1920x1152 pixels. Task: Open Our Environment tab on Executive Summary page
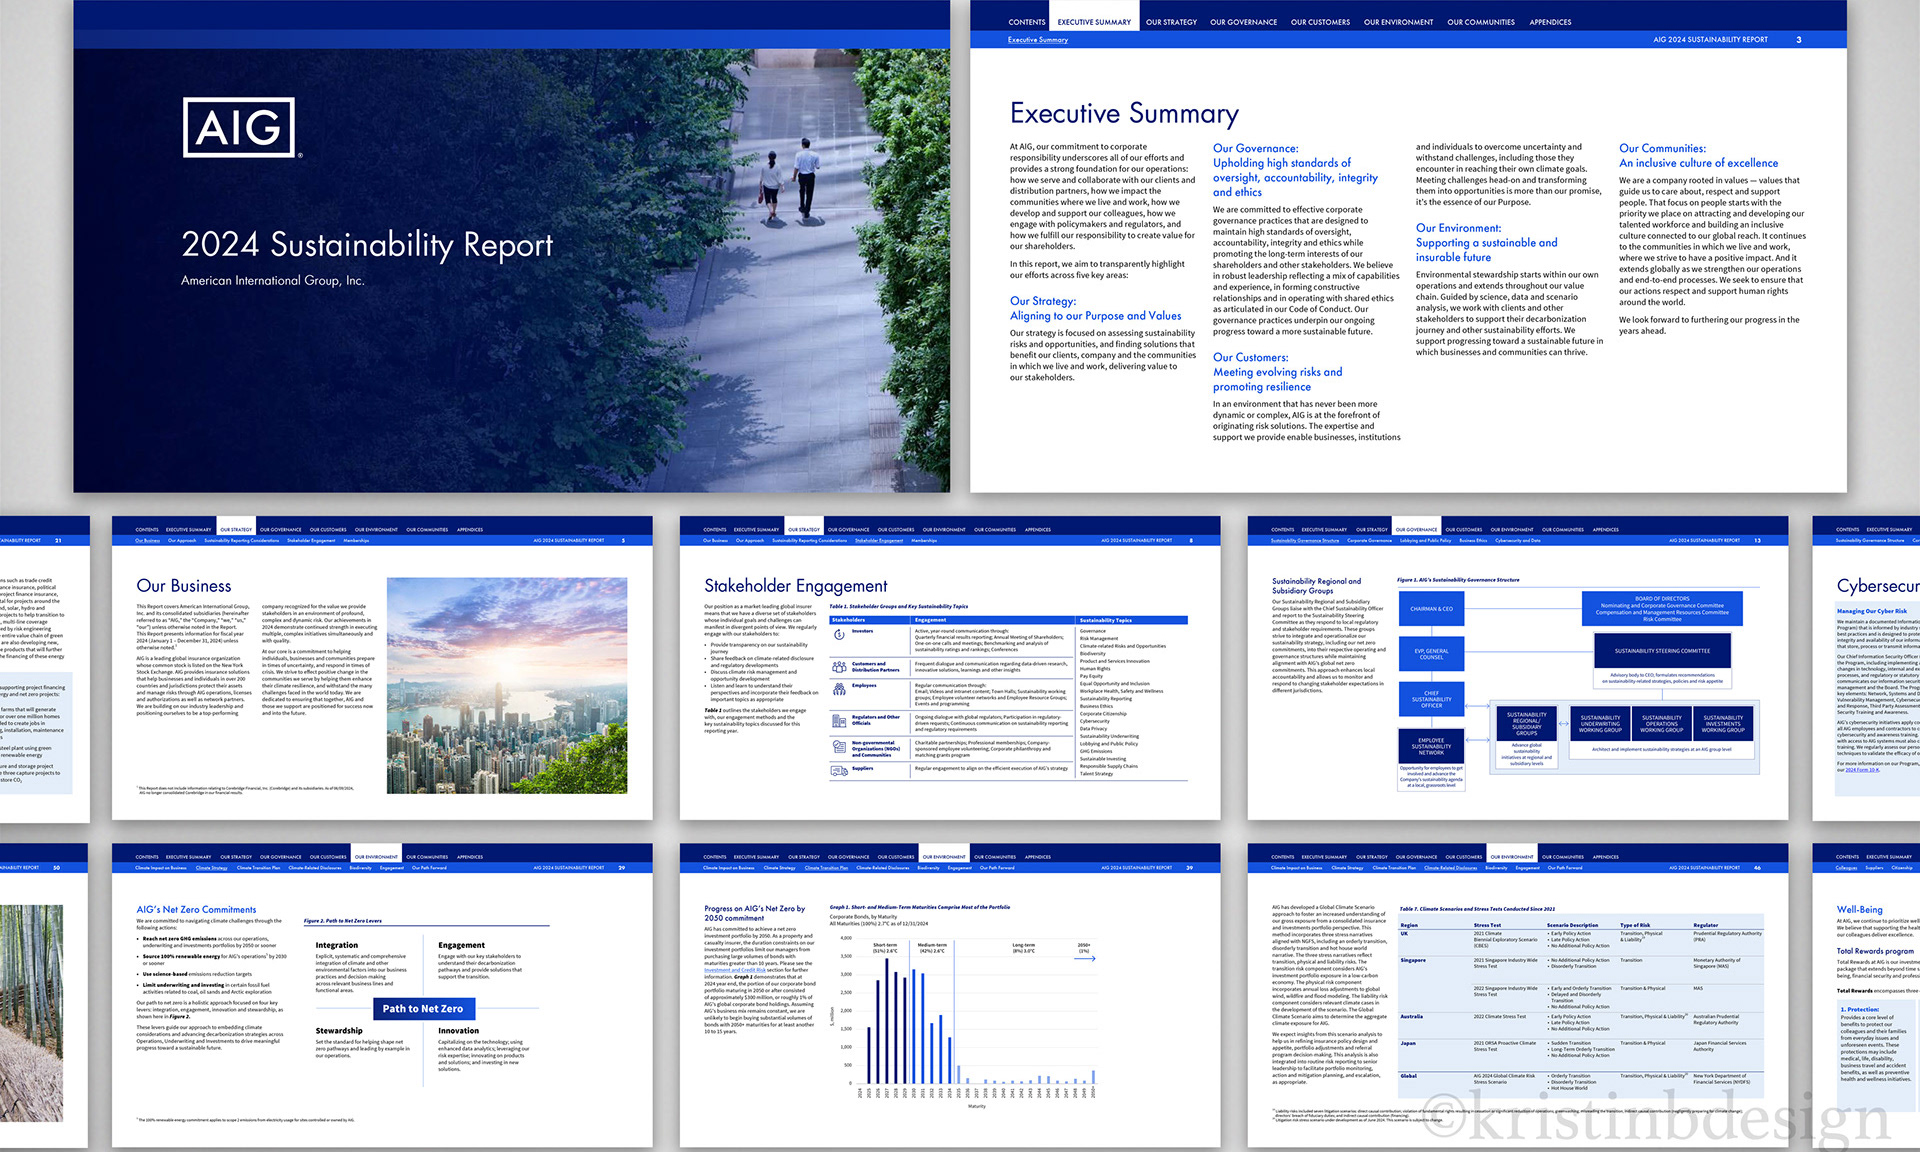point(1398,22)
